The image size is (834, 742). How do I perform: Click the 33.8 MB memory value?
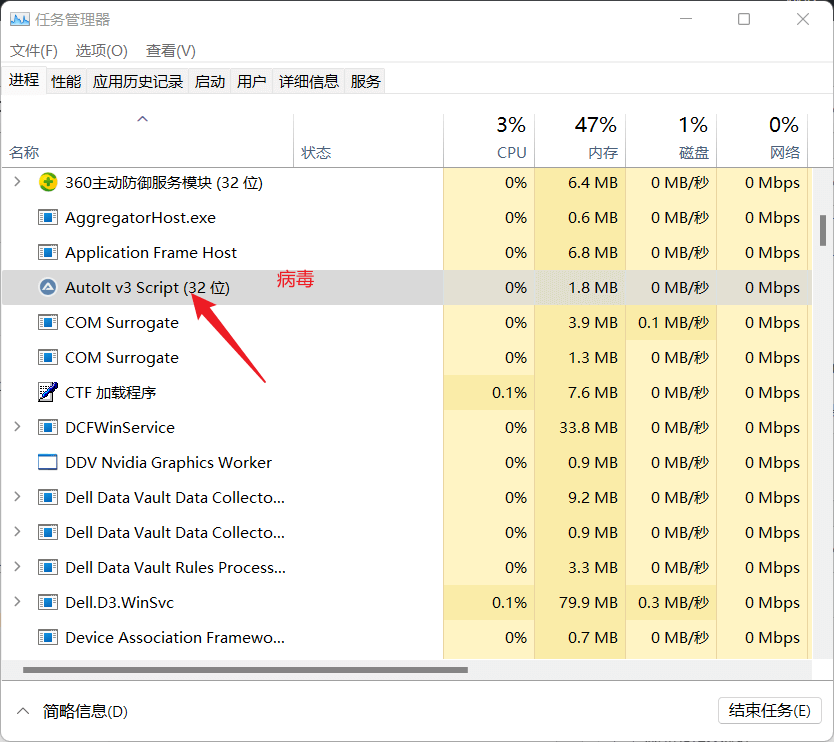588,428
